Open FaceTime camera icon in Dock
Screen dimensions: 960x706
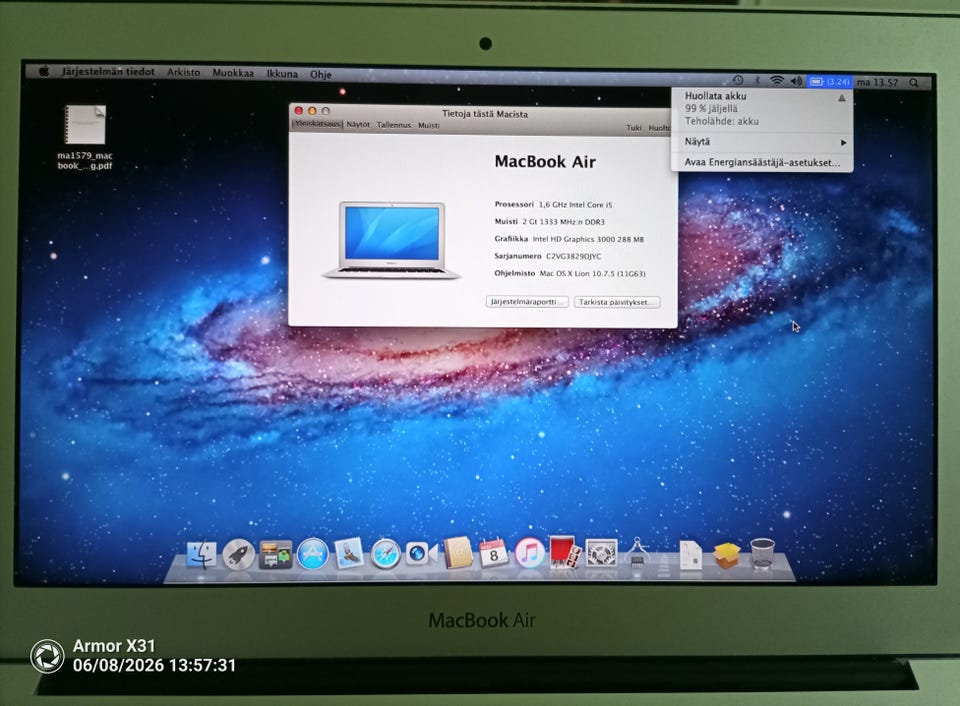point(421,554)
